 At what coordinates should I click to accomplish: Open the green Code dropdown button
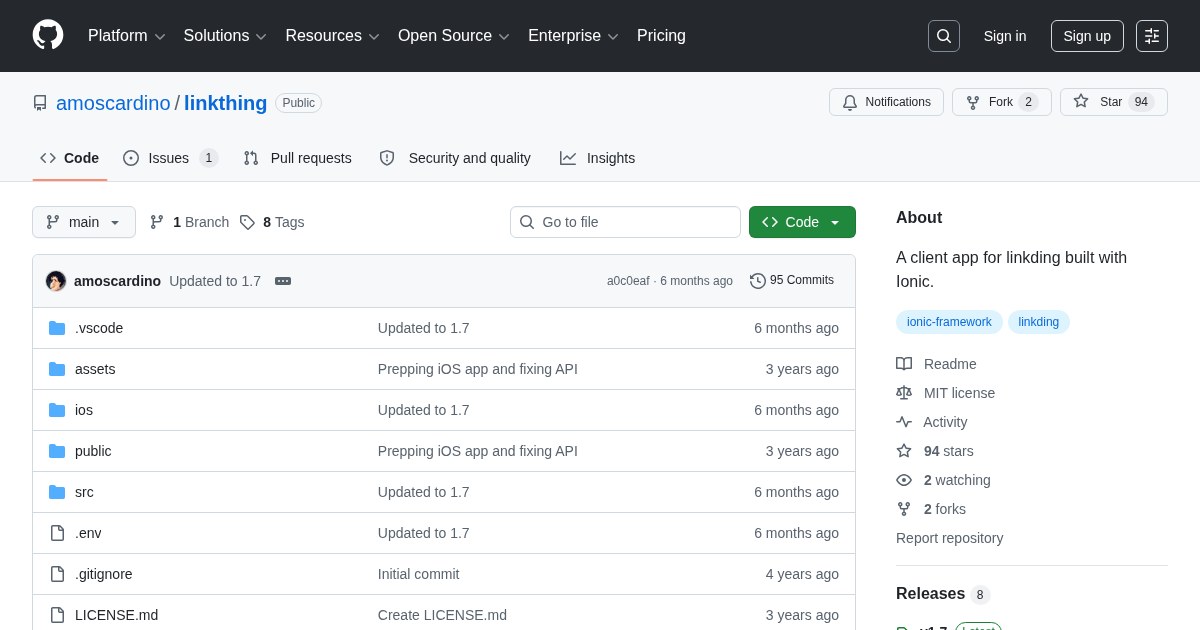click(802, 222)
